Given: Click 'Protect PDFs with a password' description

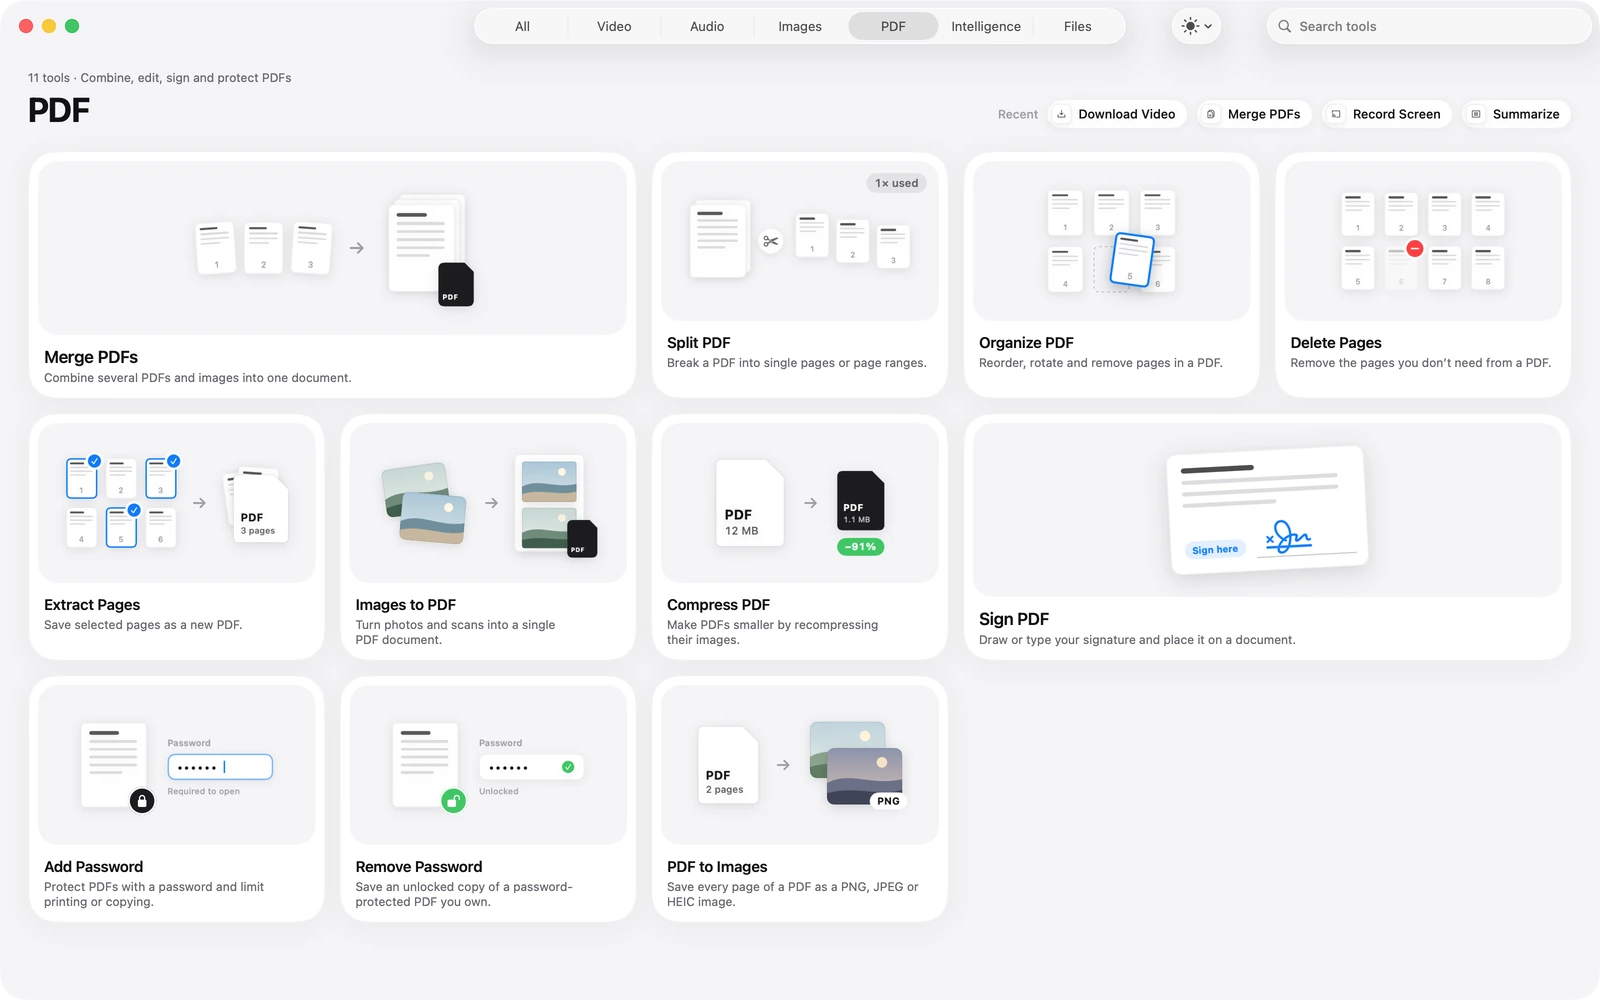Looking at the screenshot, I should (x=154, y=894).
